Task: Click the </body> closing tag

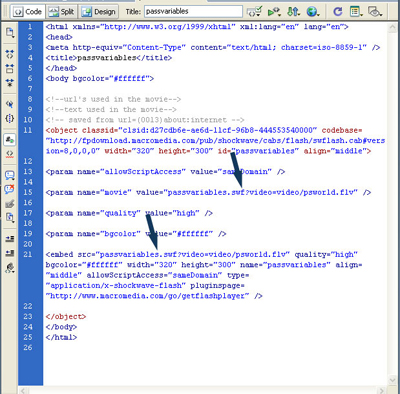Action: [61, 327]
